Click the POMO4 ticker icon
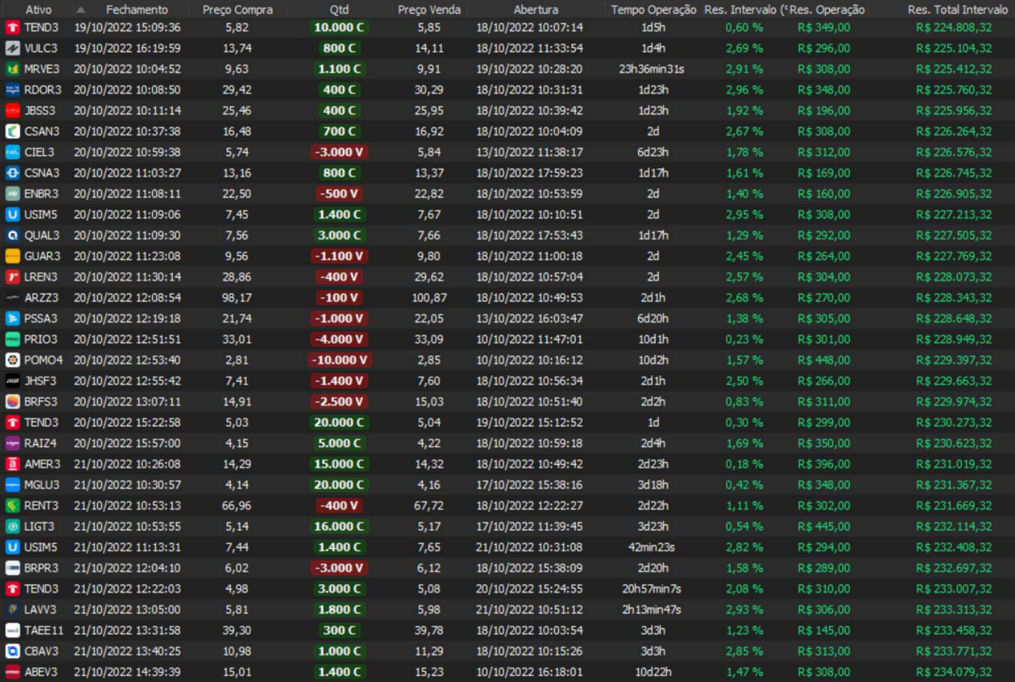The image size is (1015, 682). coord(13,360)
